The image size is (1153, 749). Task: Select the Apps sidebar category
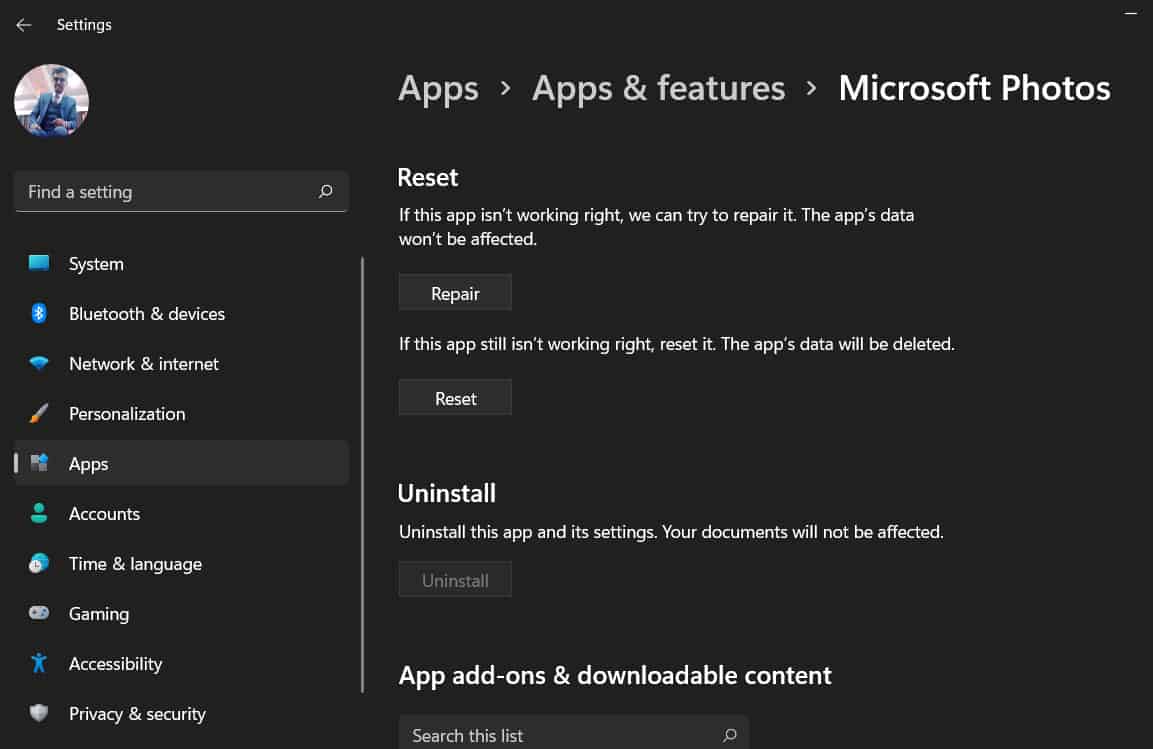(88, 464)
